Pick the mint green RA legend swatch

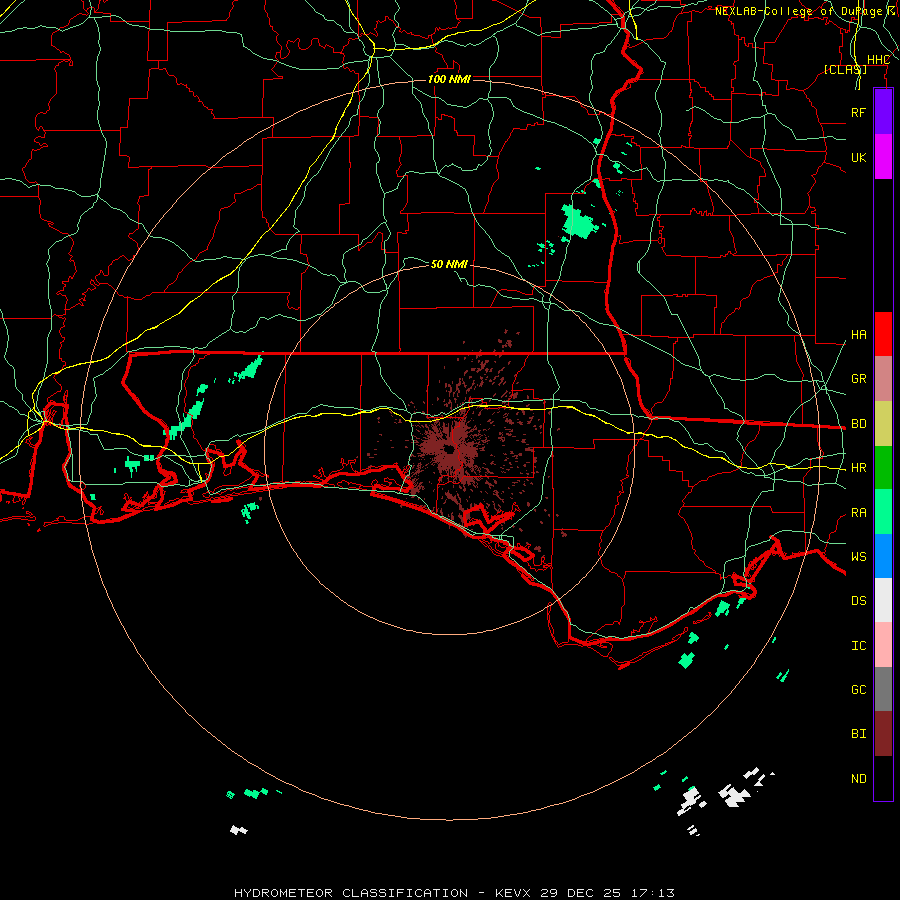pyautogui.click(x=883, y=512)
